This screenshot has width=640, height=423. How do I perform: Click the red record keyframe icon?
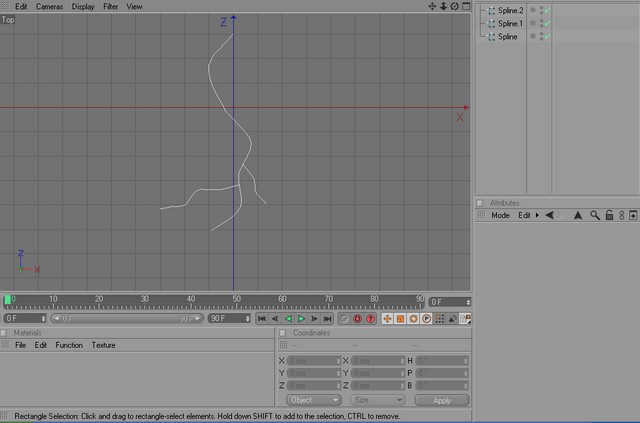[357, 318]
